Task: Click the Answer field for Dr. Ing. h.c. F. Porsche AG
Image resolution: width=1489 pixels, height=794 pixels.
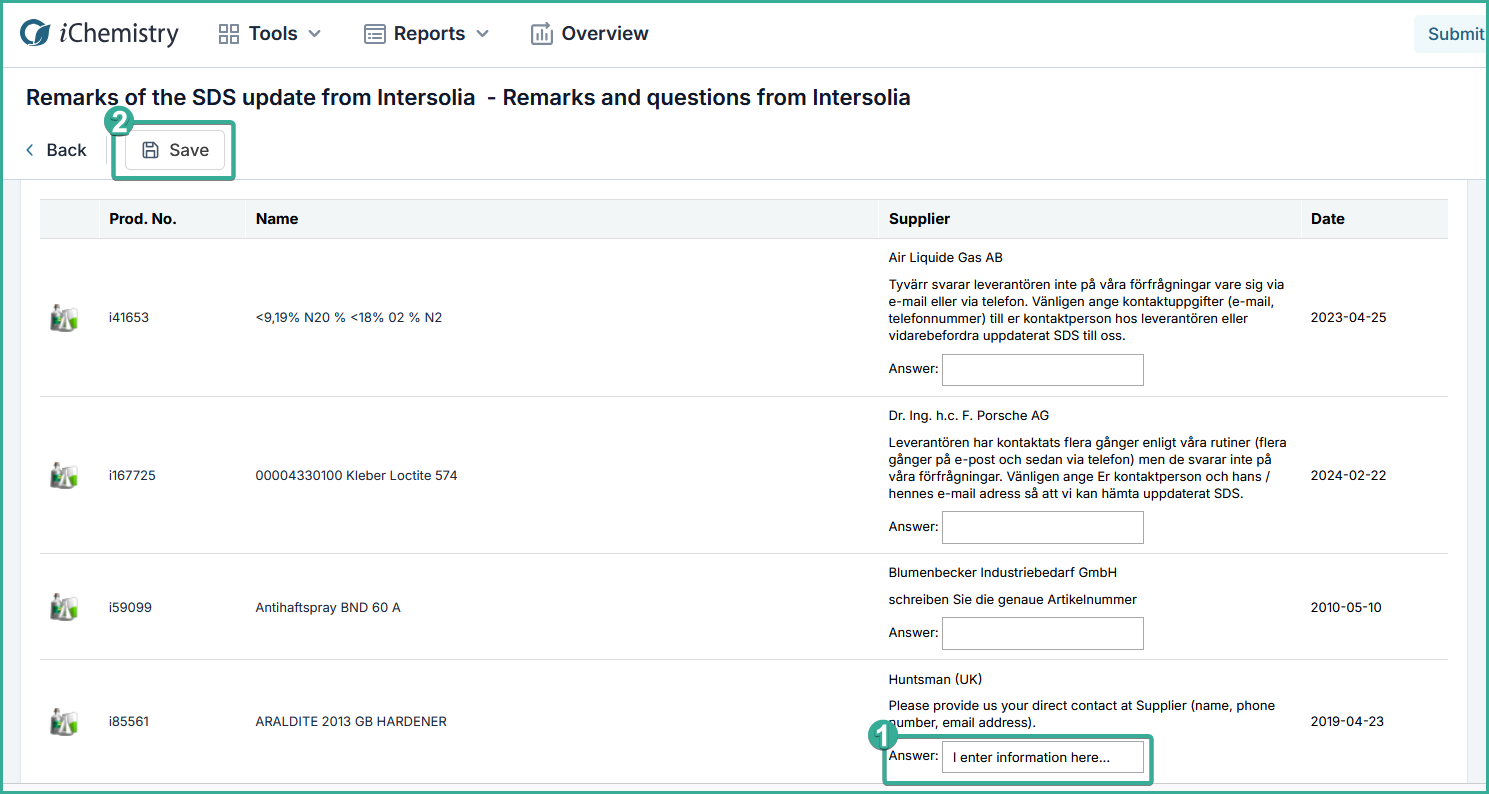Action: (1043, 528)
